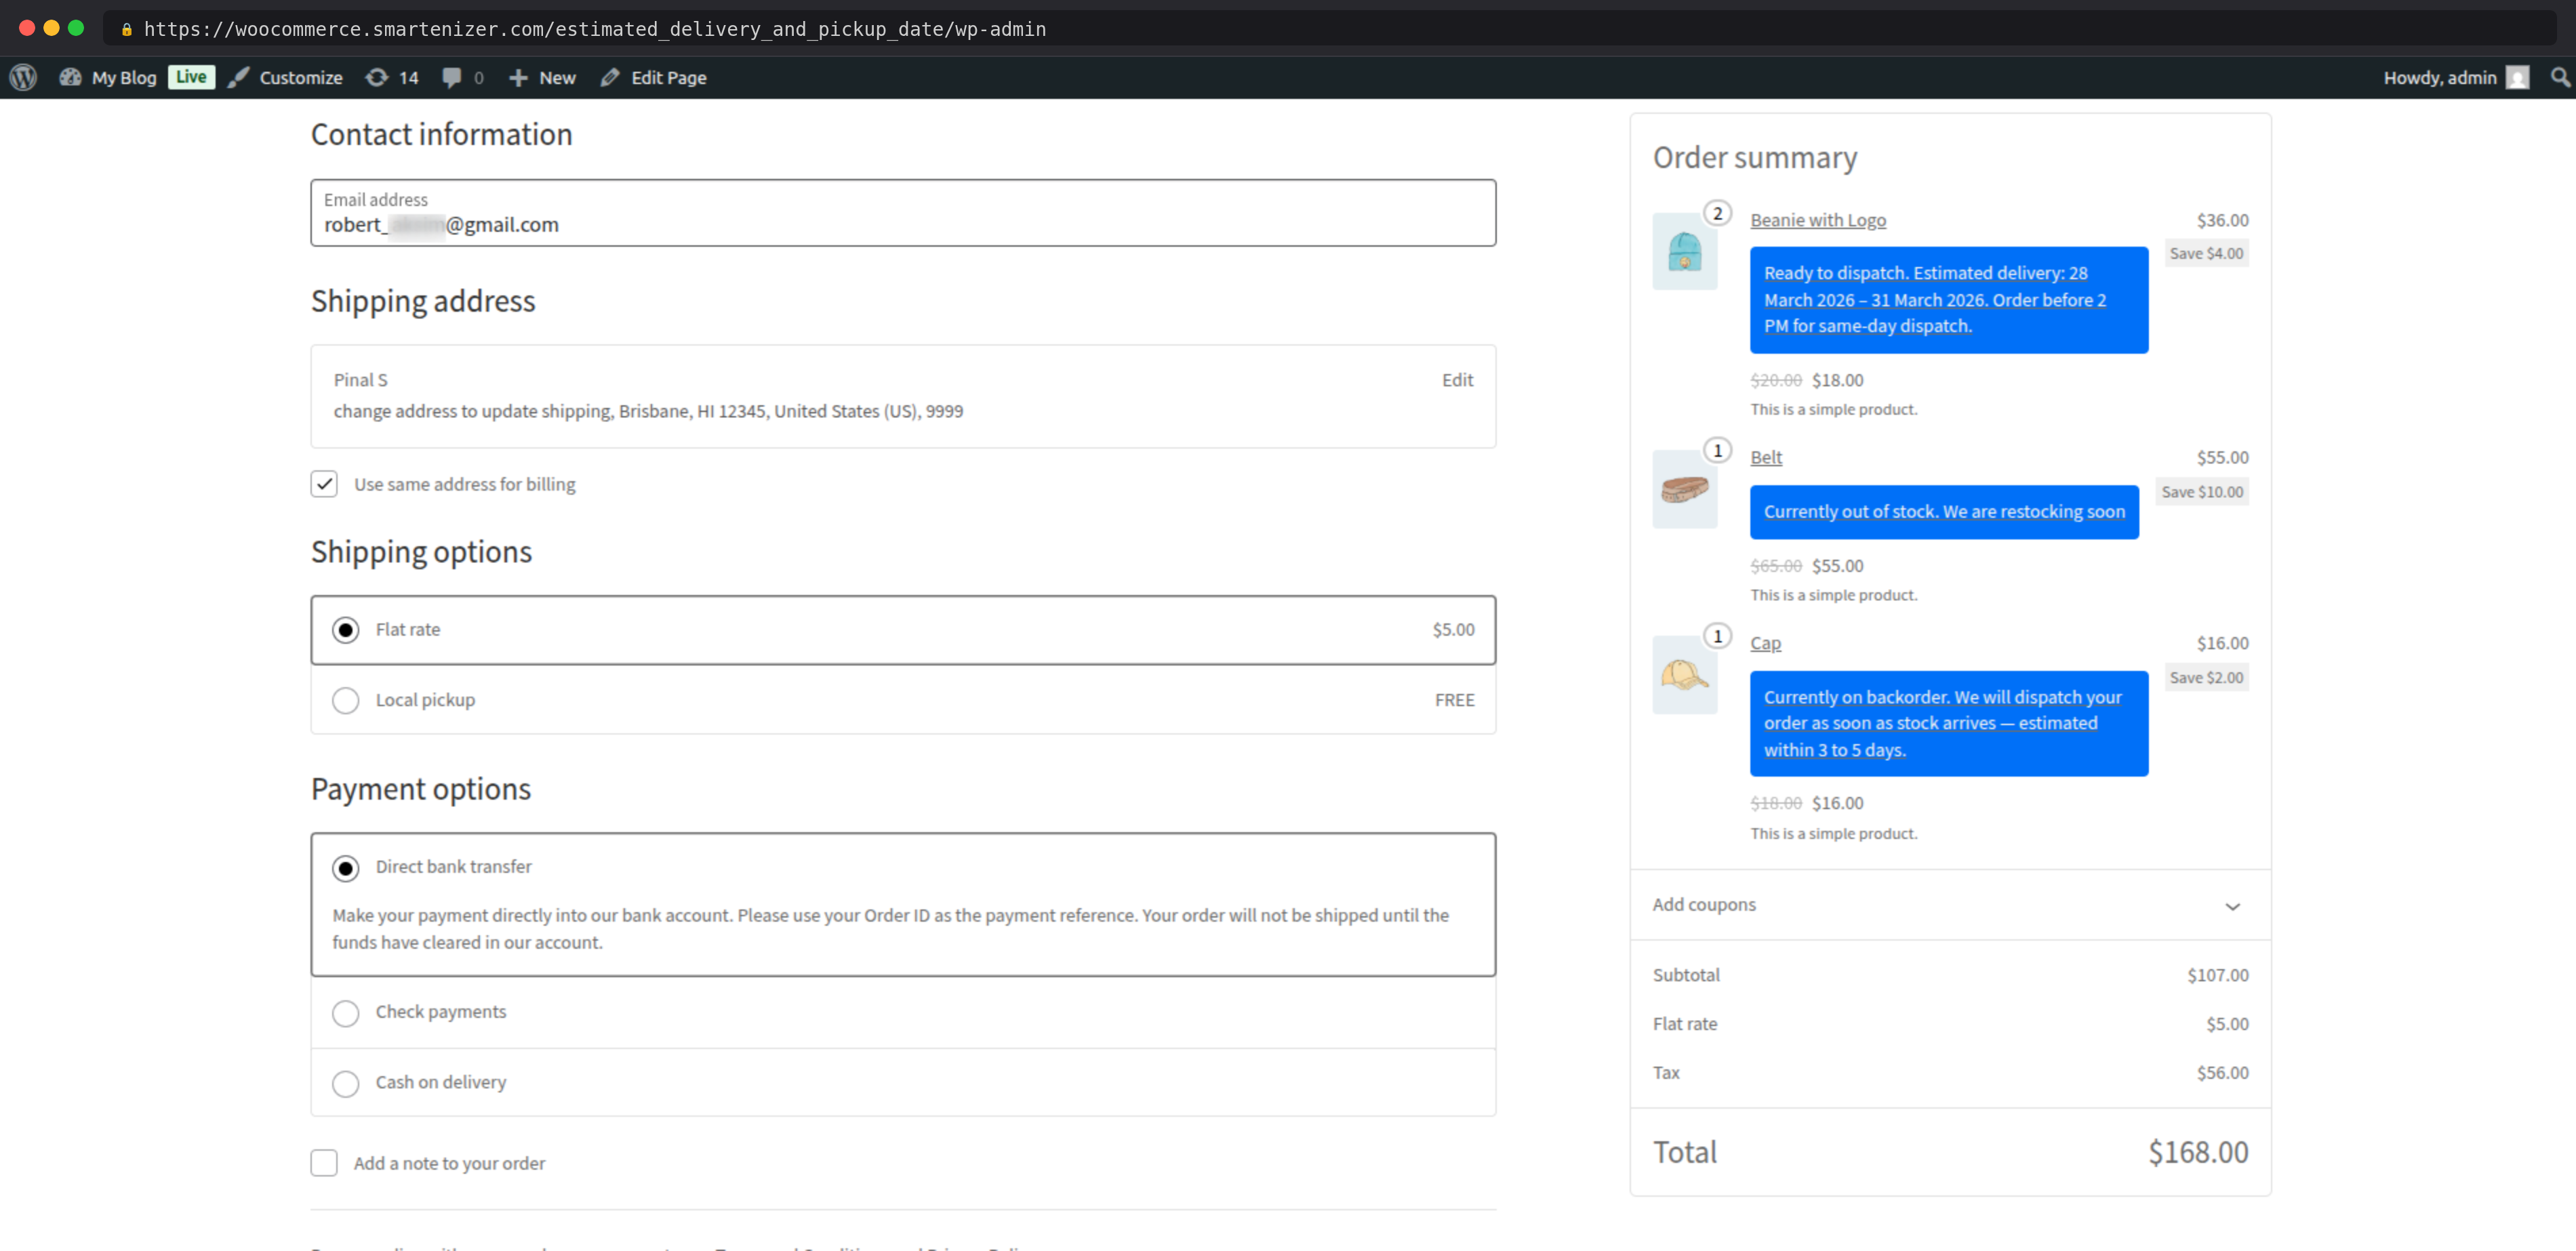Screen dimensions: 2576x1251
Task: Enable Add a note to your order
Action: [x=324, y=1163]
